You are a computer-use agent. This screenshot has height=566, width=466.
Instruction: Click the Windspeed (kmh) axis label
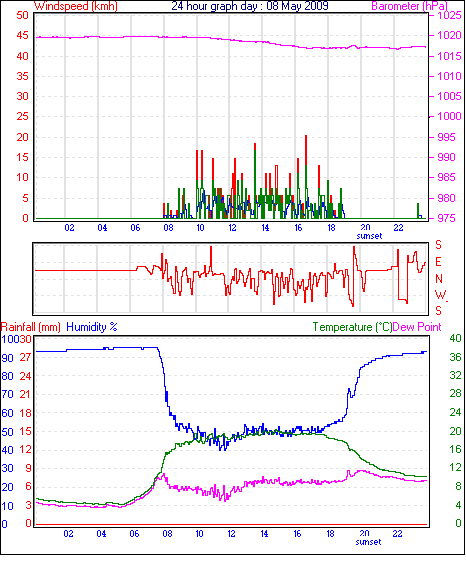click(76, 6)
